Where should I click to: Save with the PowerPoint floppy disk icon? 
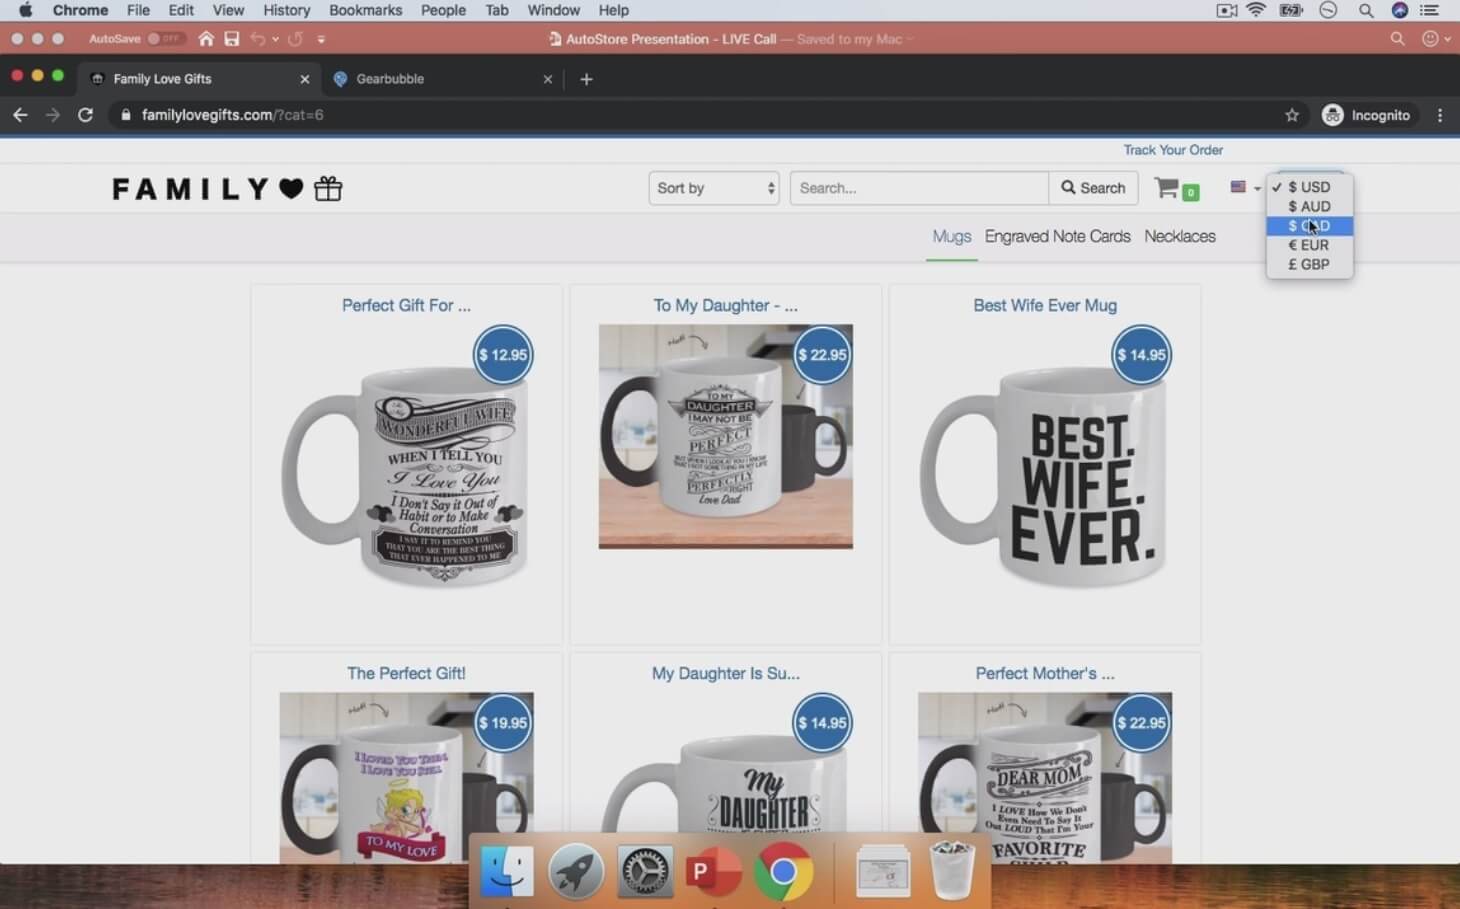tap(232, 39)
